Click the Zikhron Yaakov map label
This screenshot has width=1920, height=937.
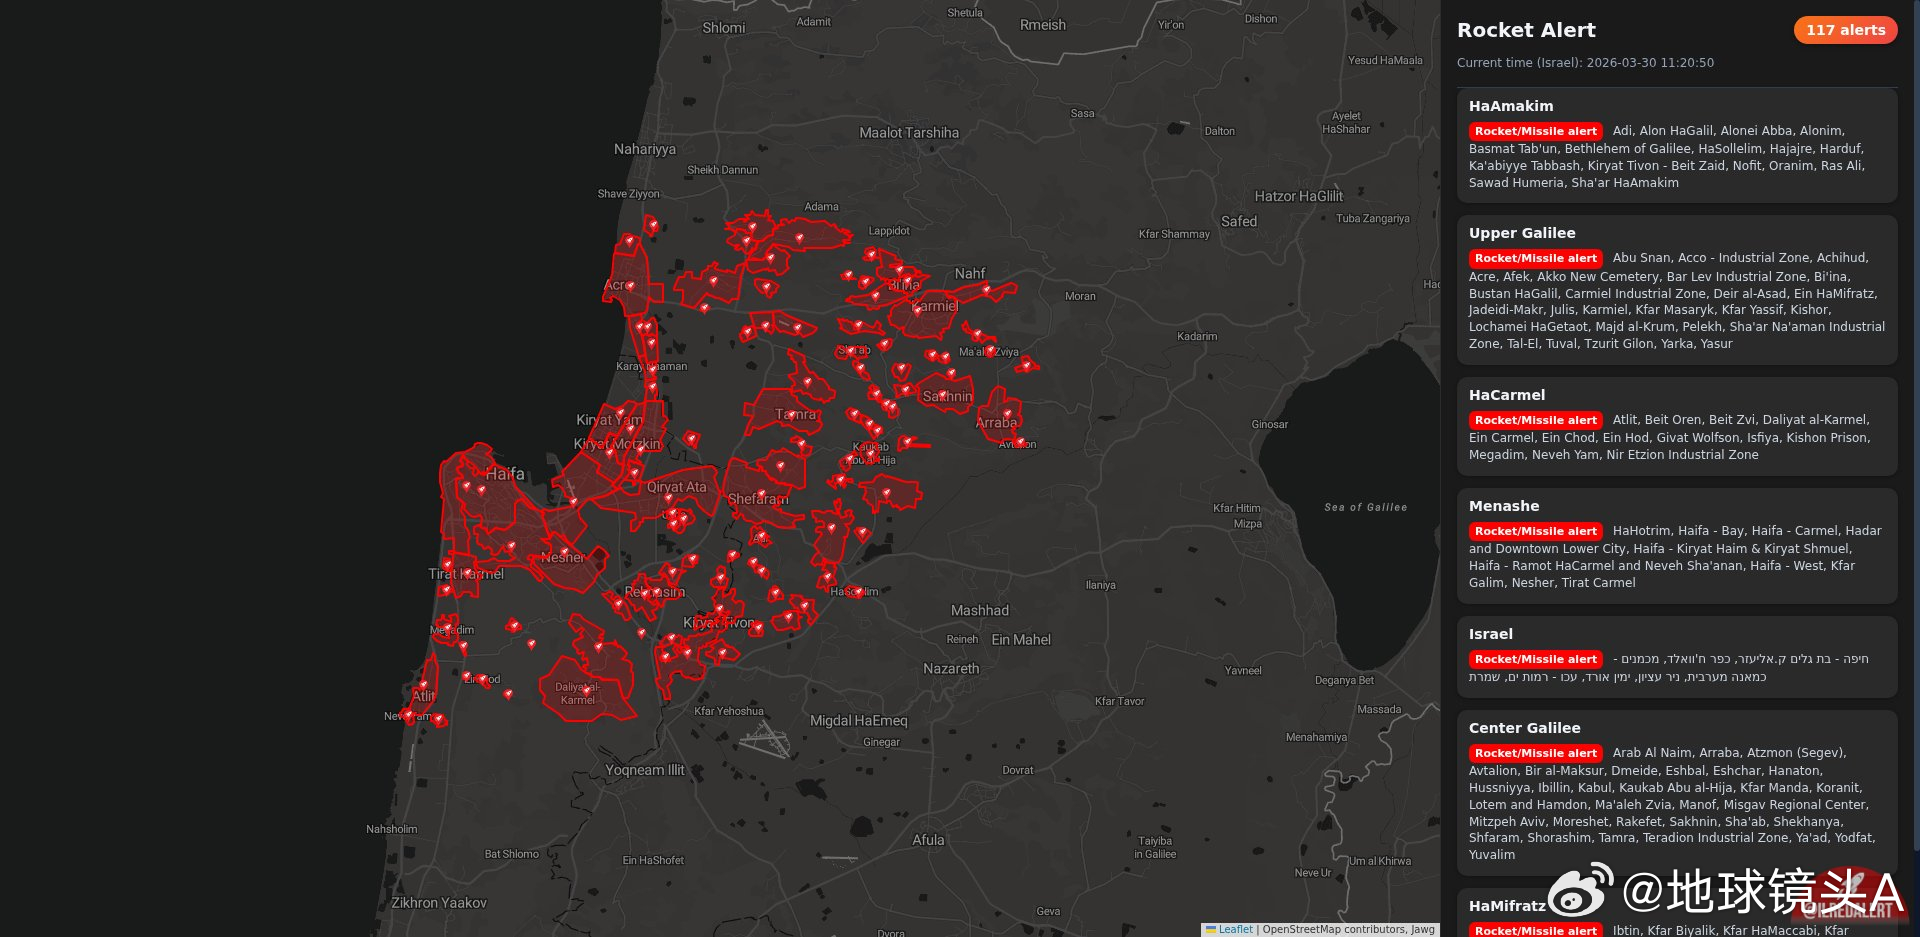[439, 903]
